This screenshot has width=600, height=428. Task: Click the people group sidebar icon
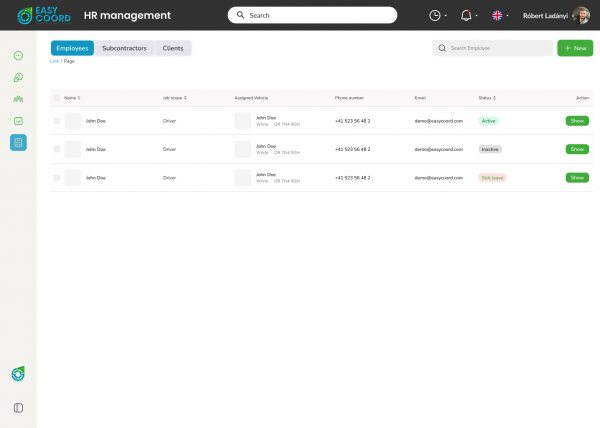[18, 99]
